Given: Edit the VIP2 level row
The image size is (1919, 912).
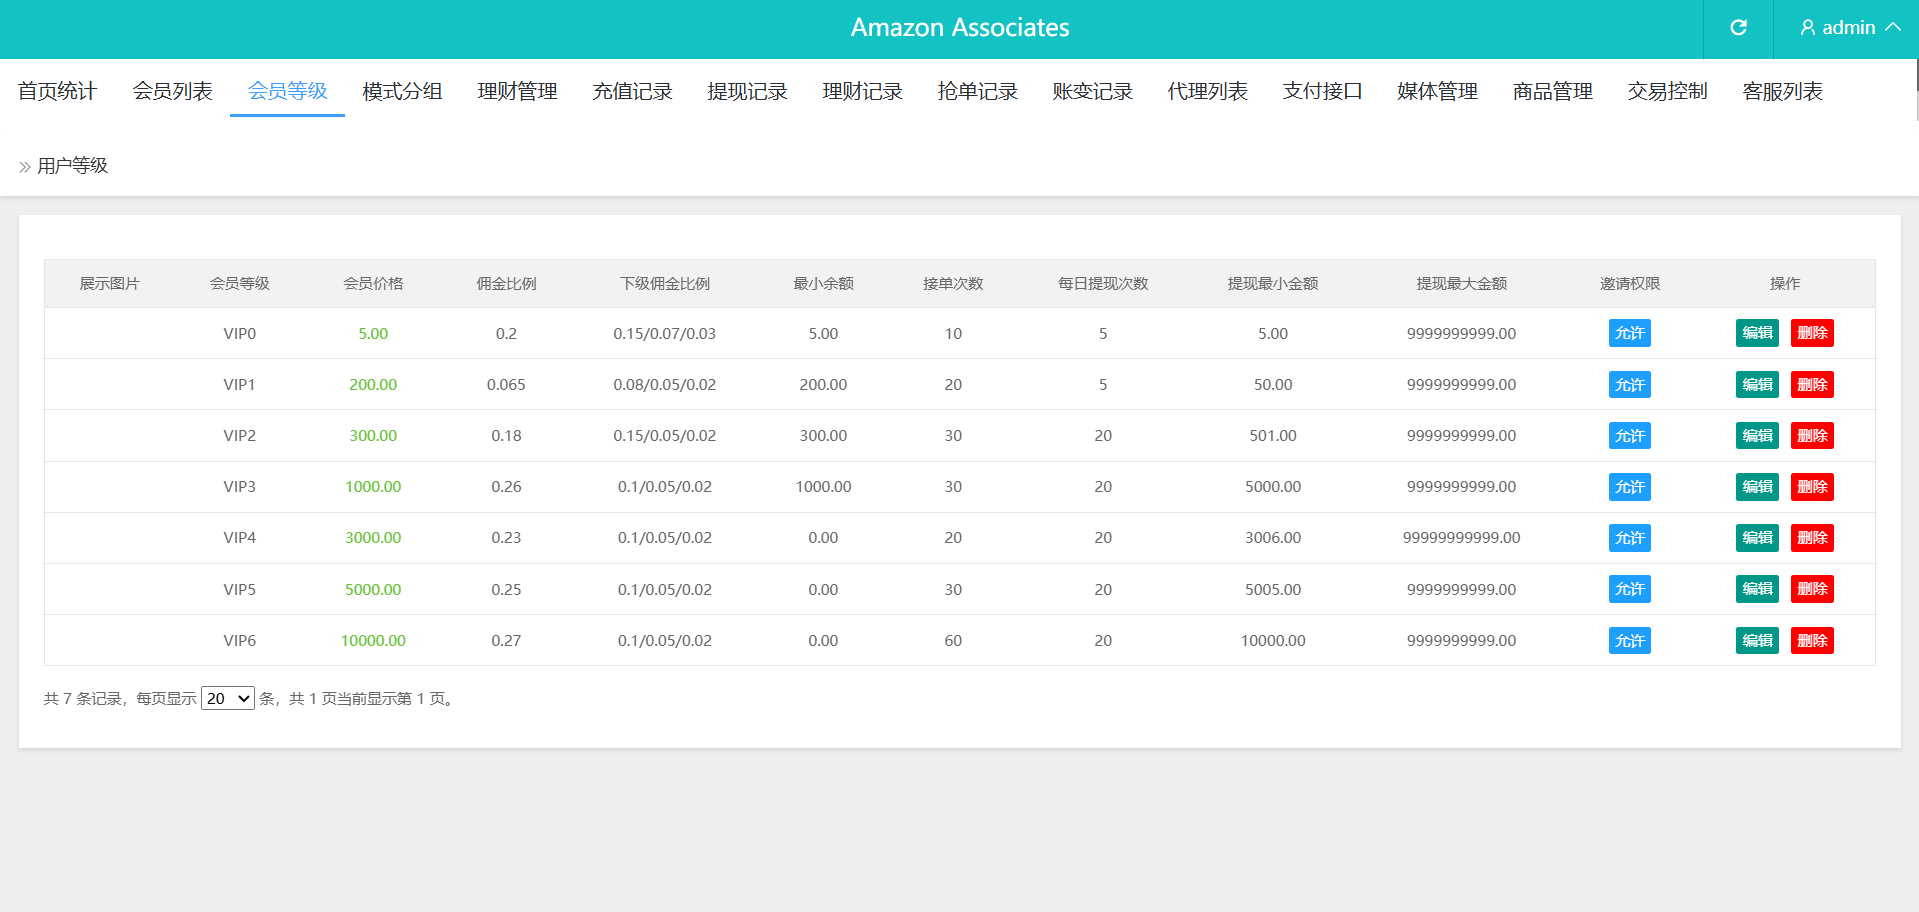Looking at the screenshot, I should pos(1757,435).
